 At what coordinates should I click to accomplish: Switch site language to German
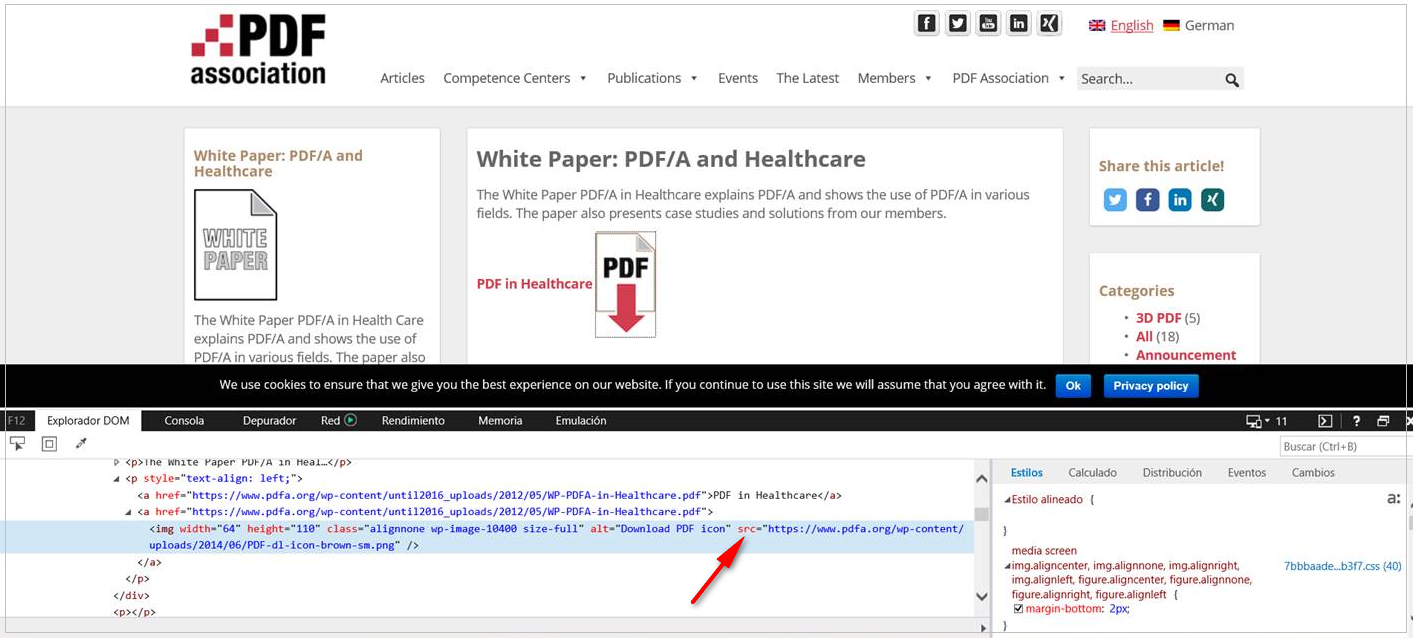[x=1198, y=26]
